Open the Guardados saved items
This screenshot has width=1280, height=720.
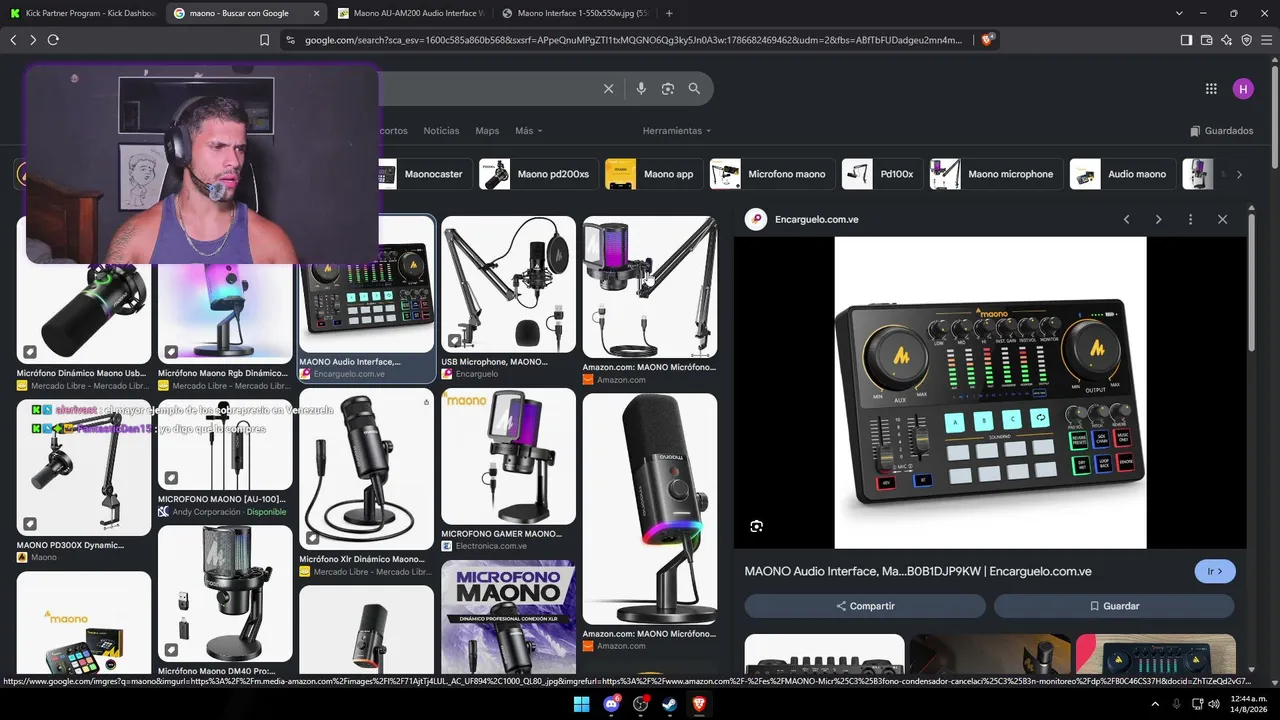(x=1221, y=131)
